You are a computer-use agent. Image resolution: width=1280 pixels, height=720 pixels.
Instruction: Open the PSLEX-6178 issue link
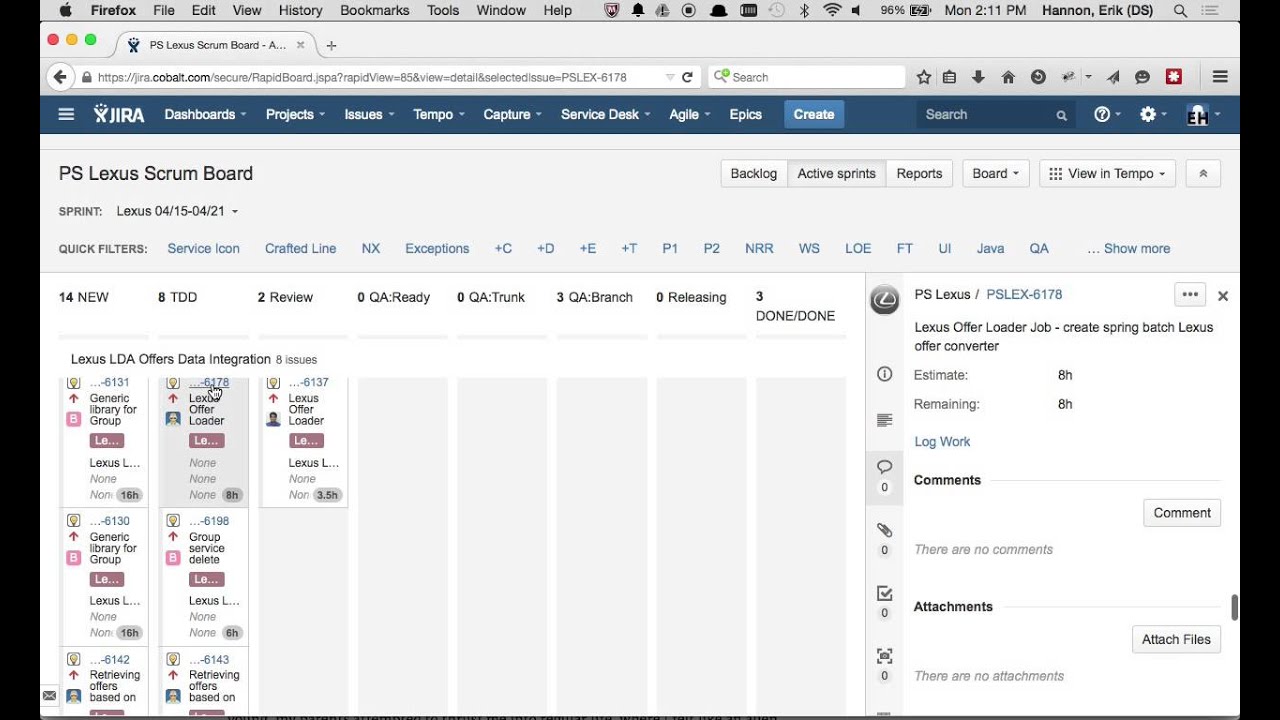pyautogui.click(x=1024, y=295)
